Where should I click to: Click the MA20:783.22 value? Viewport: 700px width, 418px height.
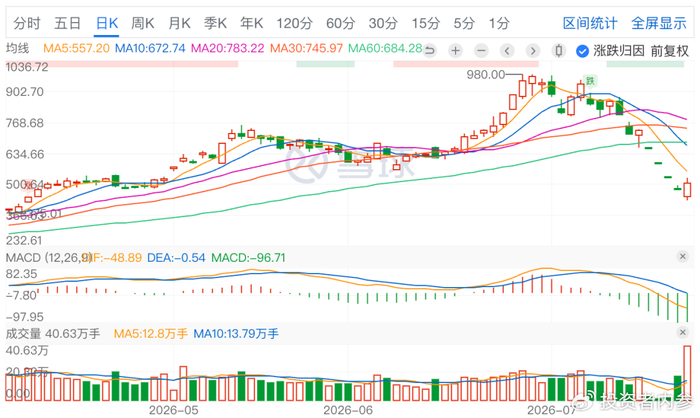[x=228, y=48]
